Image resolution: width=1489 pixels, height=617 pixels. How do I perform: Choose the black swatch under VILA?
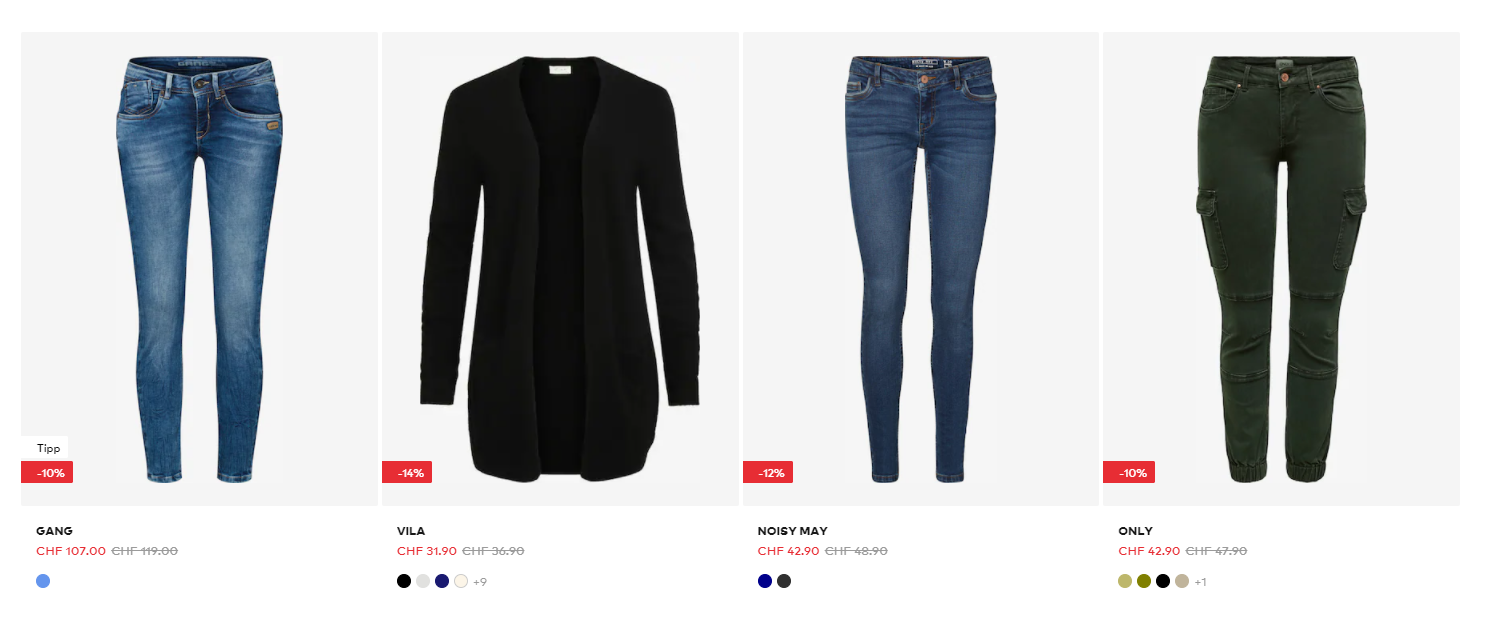(404, 581)
